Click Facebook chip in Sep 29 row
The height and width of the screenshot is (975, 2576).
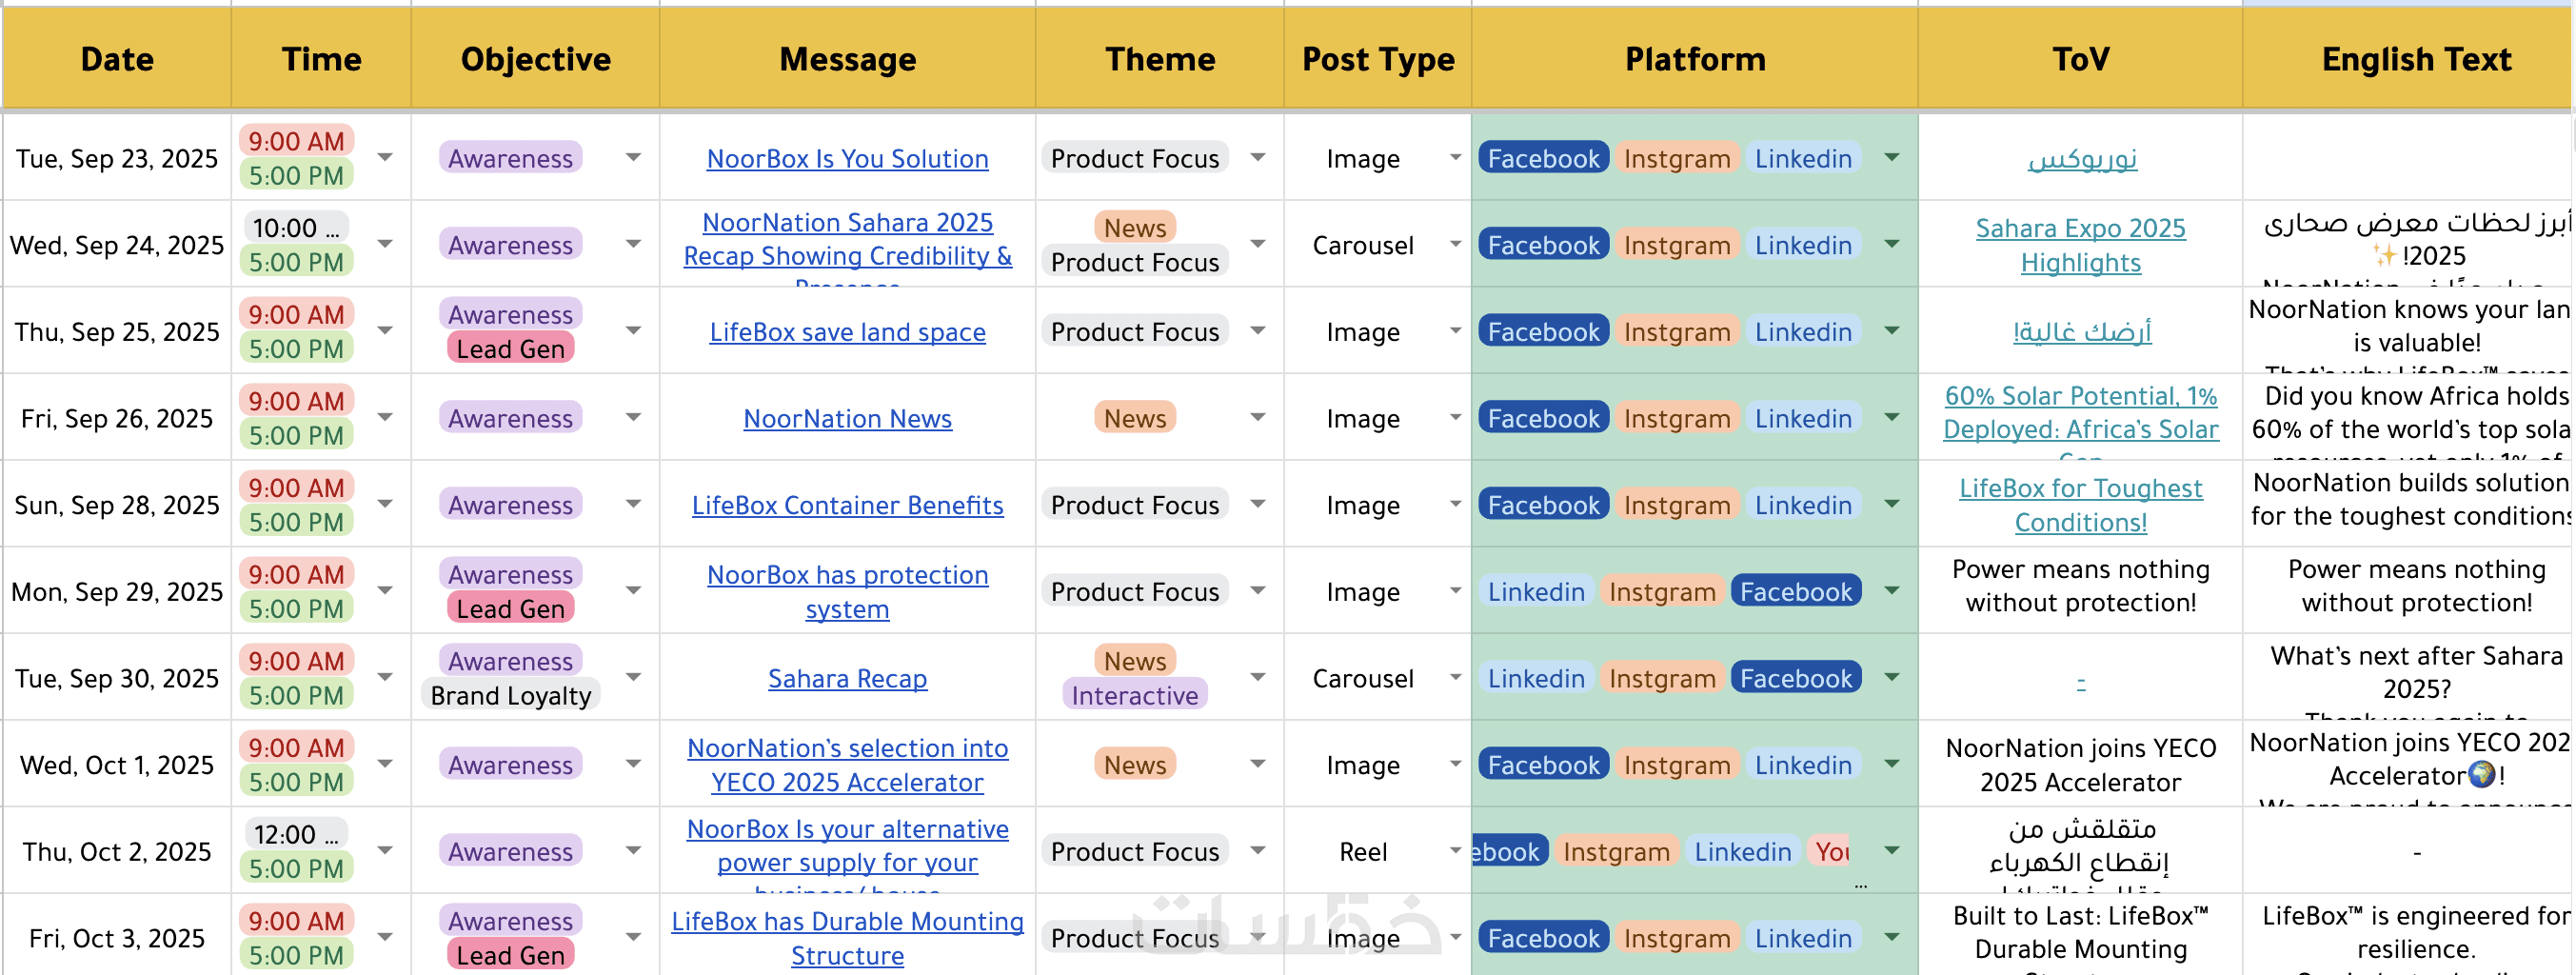click(1795, 592)
